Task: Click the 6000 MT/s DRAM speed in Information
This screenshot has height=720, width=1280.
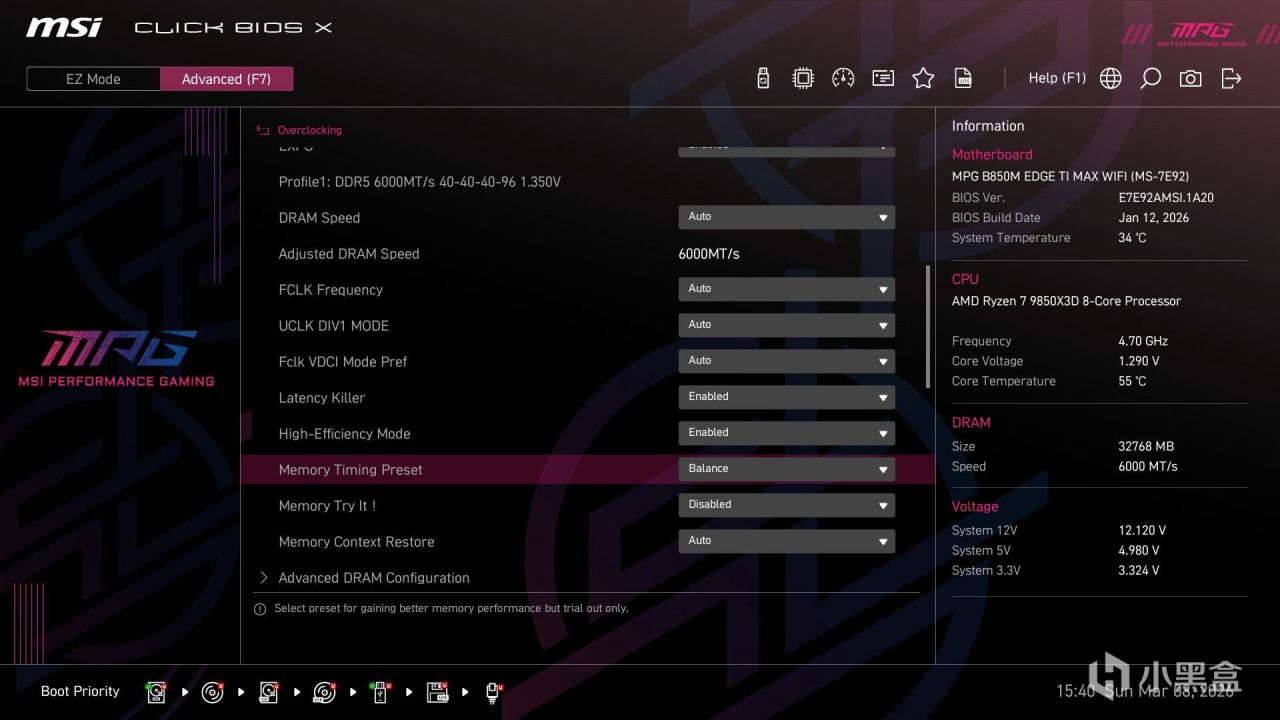Action: [1148, 466]
